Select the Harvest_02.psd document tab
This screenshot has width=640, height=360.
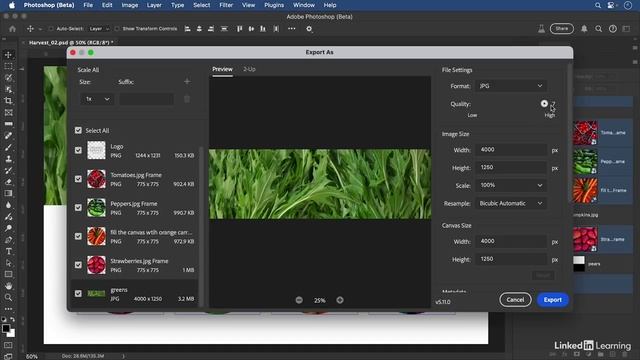click(70, 42)
